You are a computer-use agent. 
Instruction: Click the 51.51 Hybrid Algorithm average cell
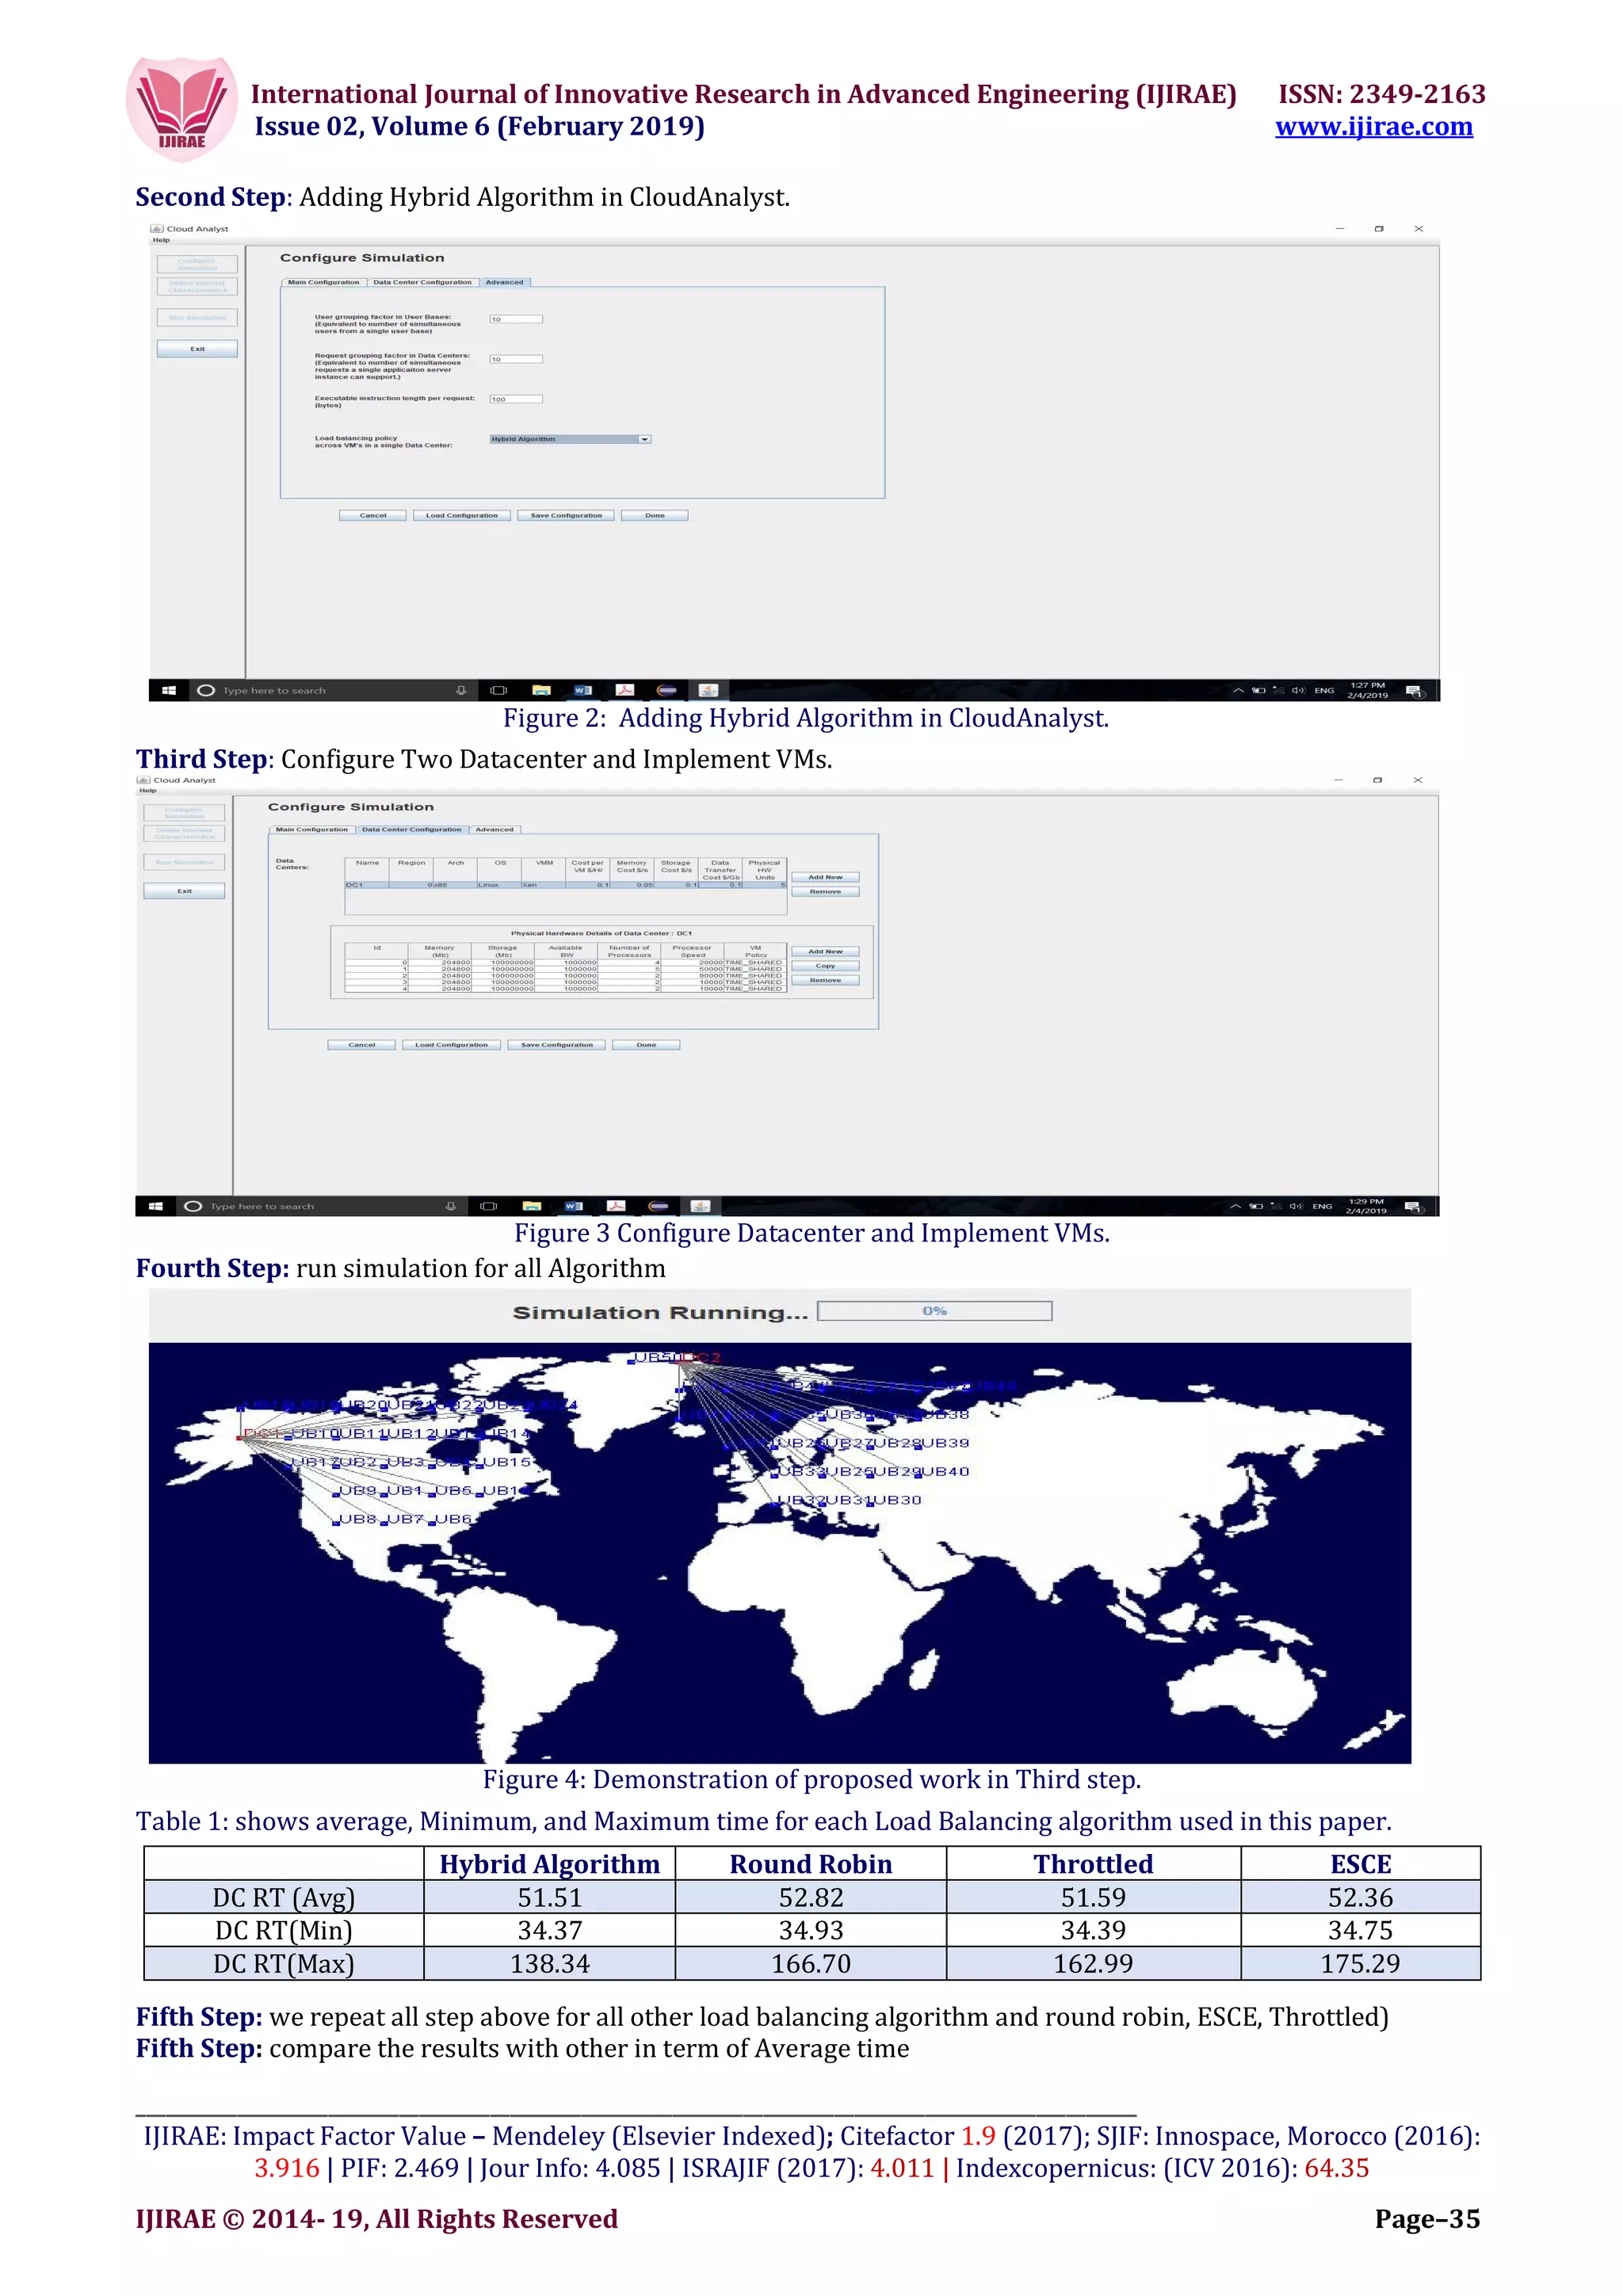click(x=549, y=1897)
